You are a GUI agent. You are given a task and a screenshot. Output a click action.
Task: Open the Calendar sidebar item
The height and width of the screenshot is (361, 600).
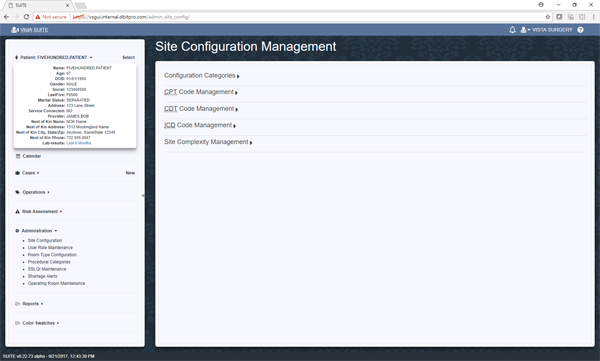click(x=31, y=156)
